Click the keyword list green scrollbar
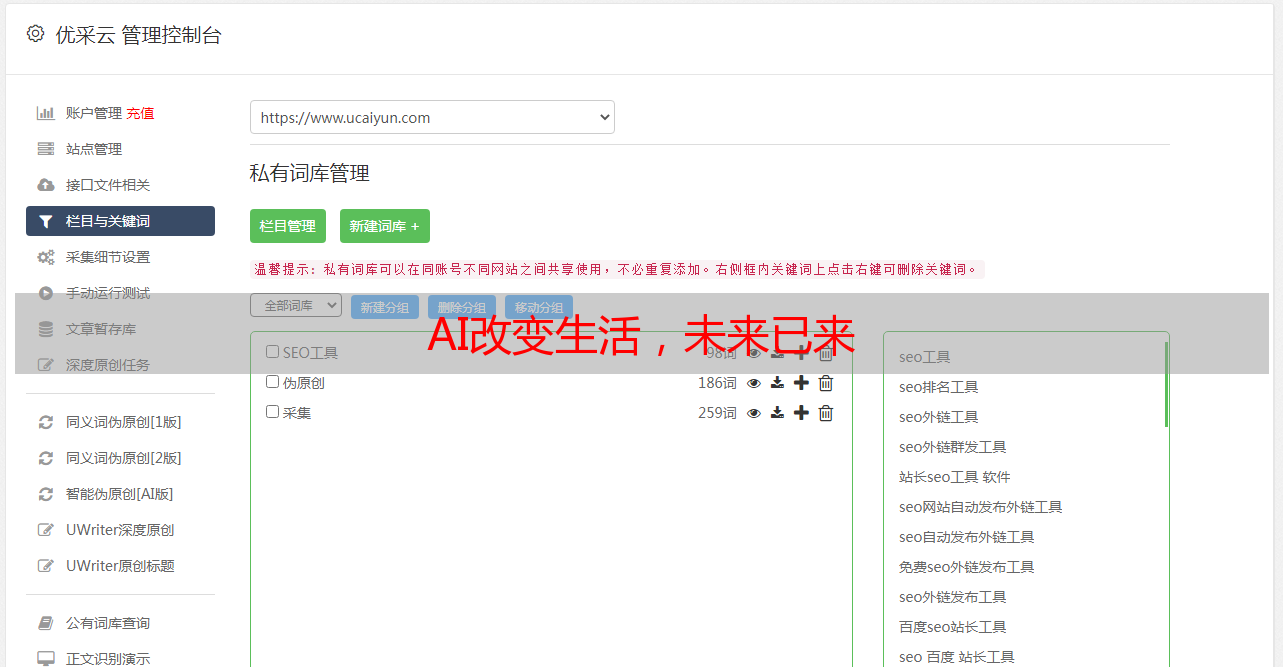This screenshot has height=667, width=1283. 1166,384
